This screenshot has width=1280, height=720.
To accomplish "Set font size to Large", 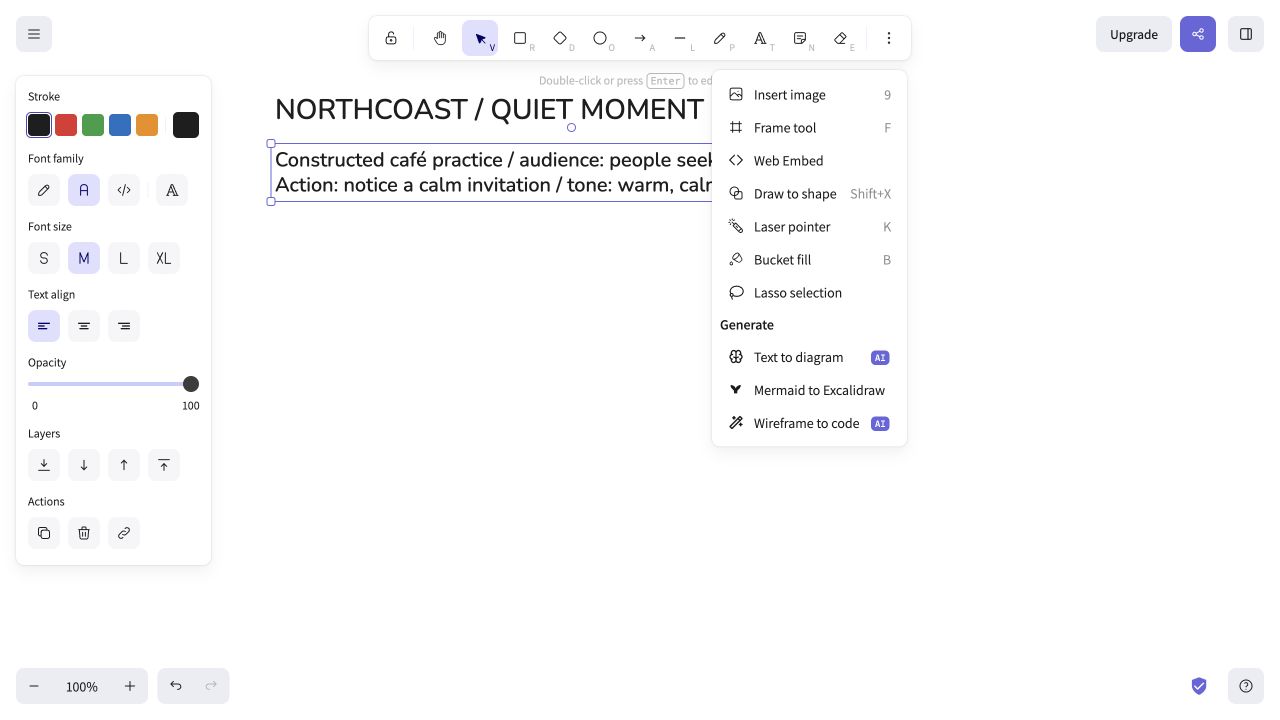I will pyautogui.click(x=124, y=258).
